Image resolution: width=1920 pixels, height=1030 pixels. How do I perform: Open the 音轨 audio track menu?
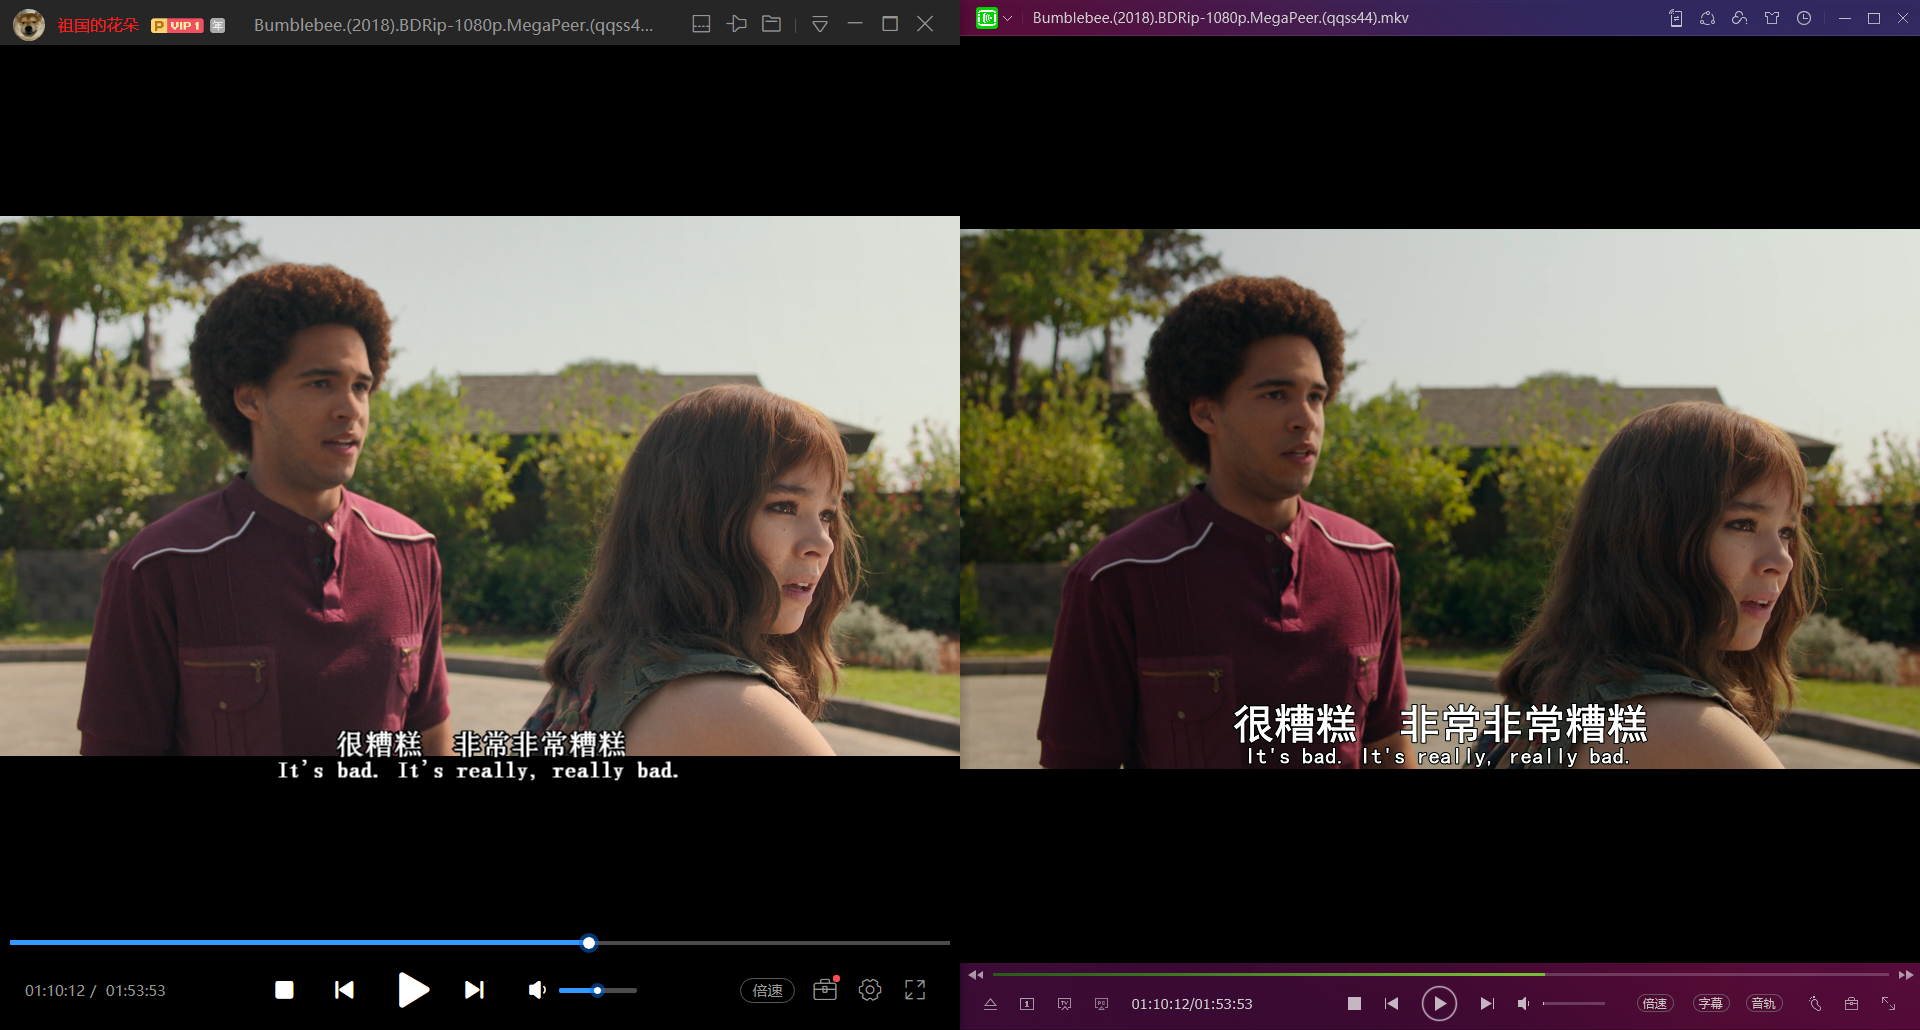pos(1763,1003)
